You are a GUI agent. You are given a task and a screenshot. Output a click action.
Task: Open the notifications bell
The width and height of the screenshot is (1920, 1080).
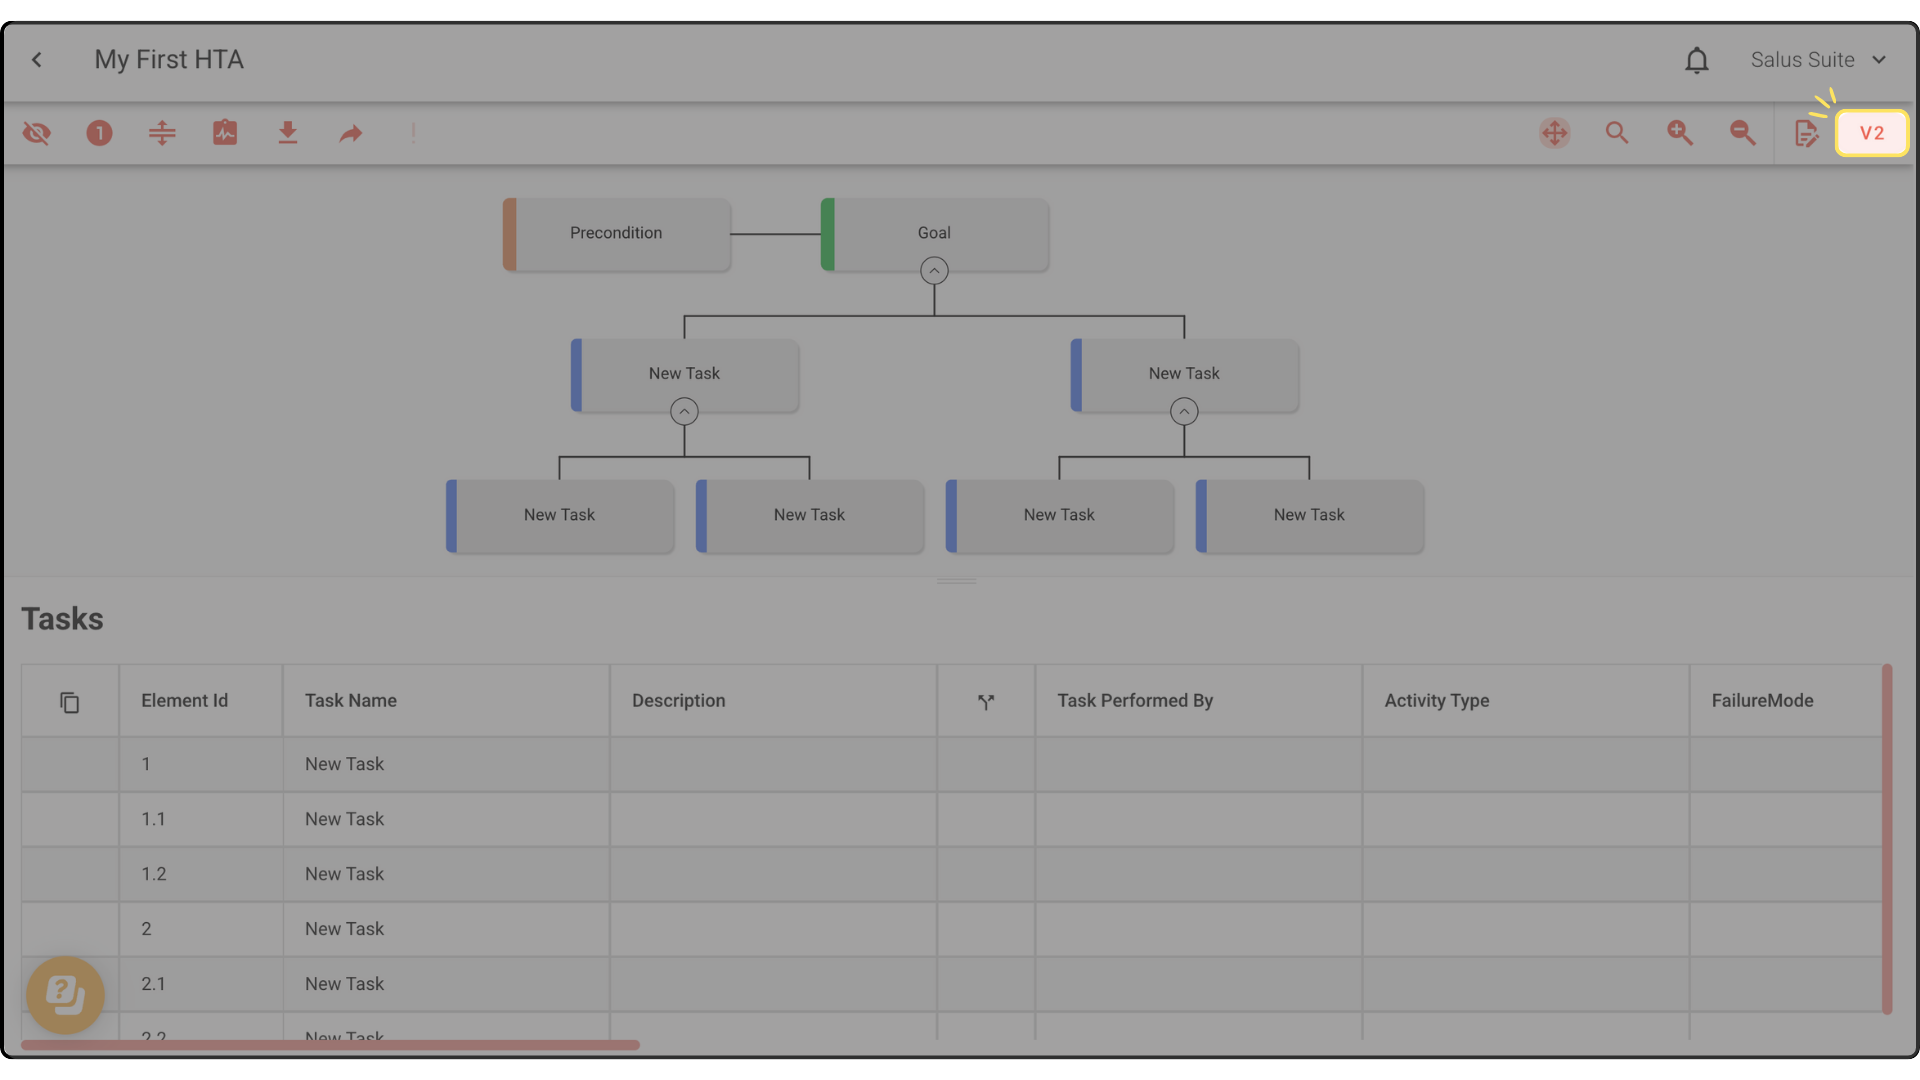coord(1696,60)
